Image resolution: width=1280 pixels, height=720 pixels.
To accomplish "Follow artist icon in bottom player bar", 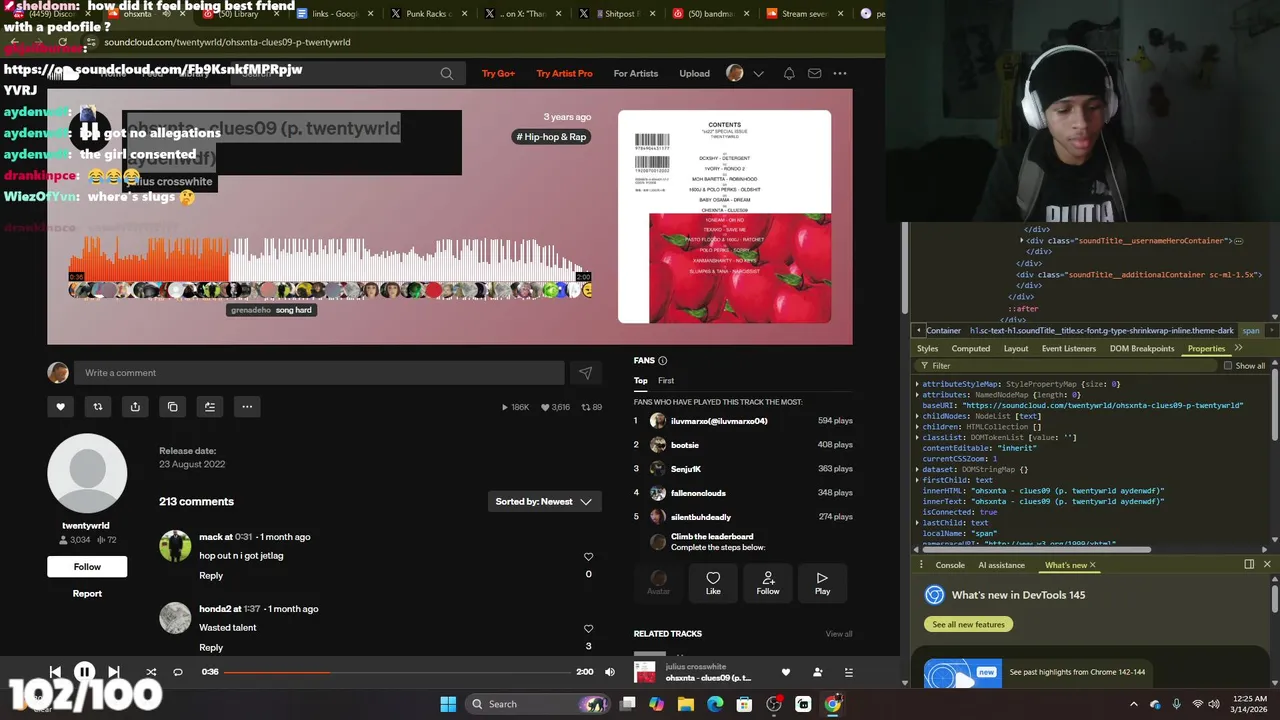I will [817, 672].
